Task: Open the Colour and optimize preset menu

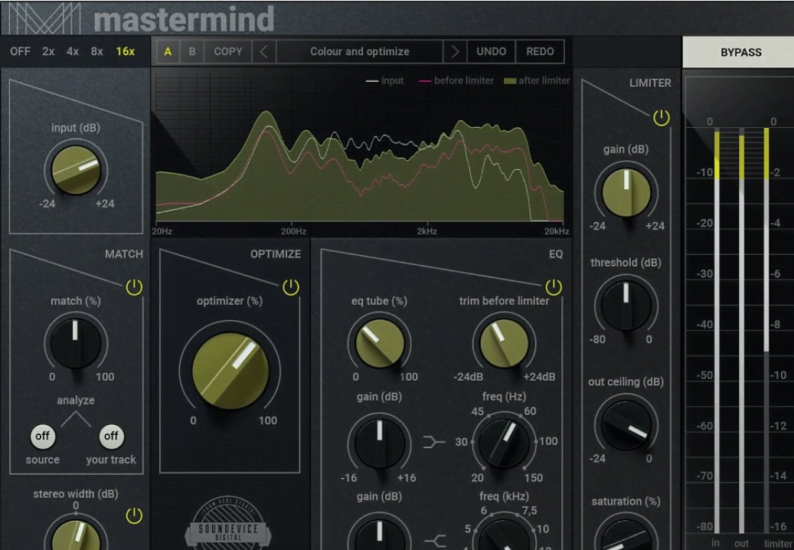Action: pos(360,52)
